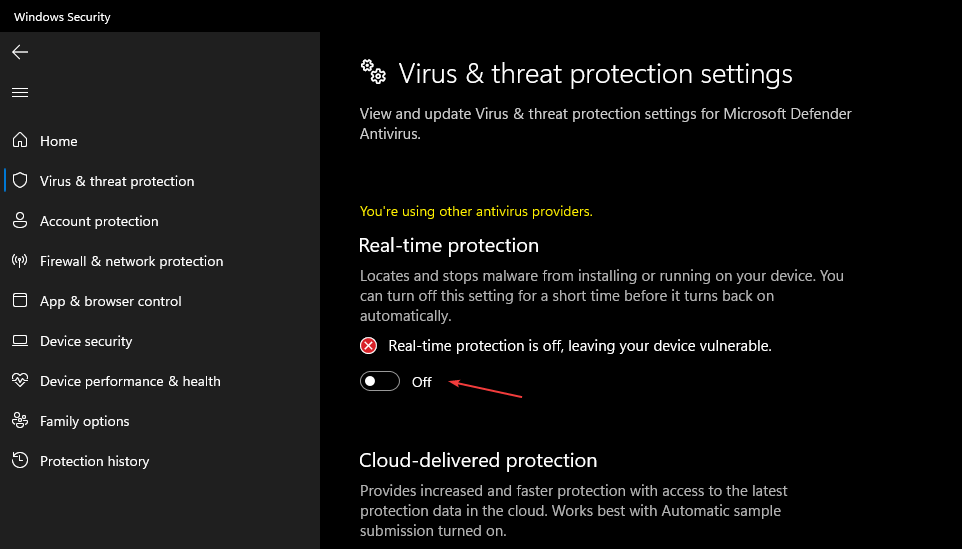Viewport: 962px width, 549px height.
Task: Click the Device security laptop icon
Action: (20, 340)
